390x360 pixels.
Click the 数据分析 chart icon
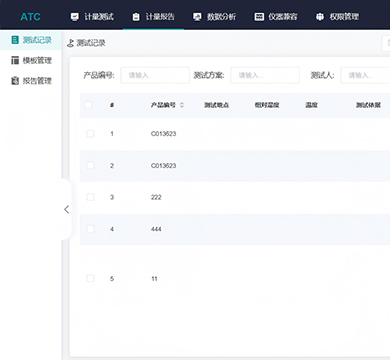tap(197, 17)
